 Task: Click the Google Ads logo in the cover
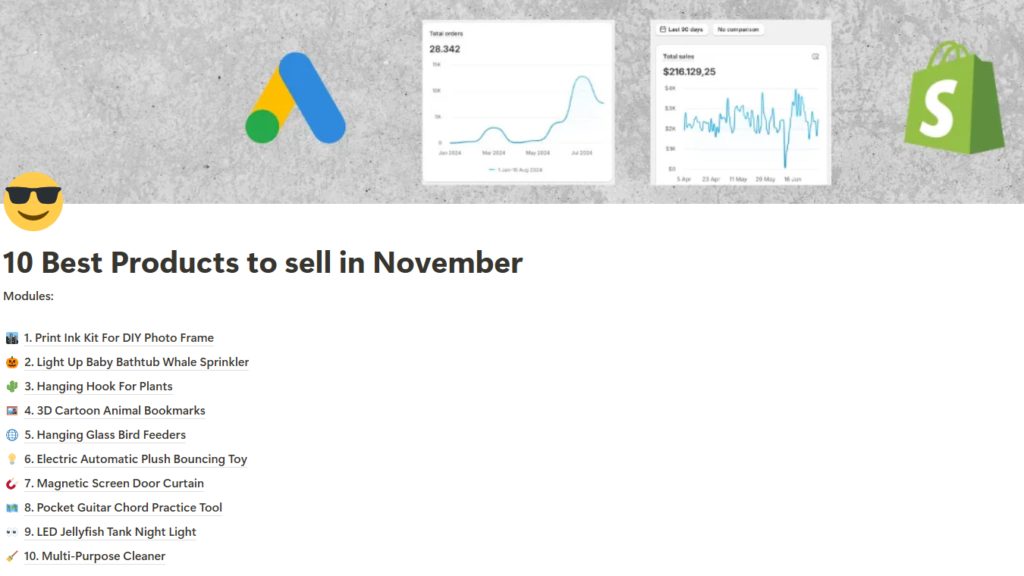click(x=295, y=98)
